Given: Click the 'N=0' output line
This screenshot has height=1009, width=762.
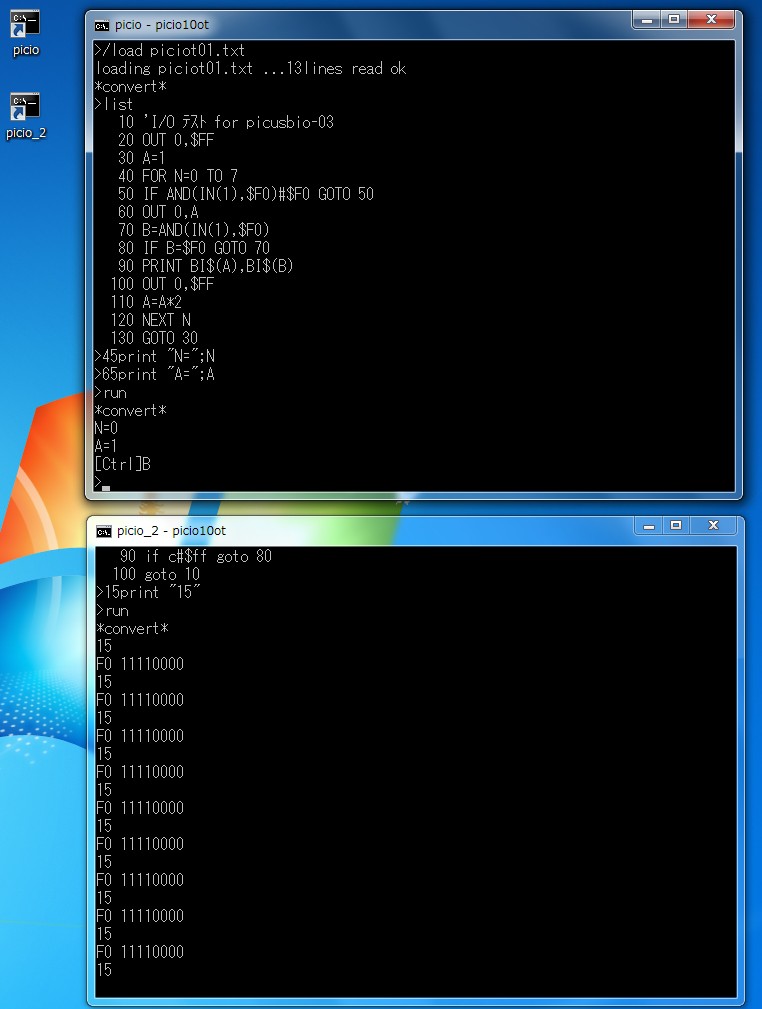Looking at the screenshot, I should pos(106,429).
